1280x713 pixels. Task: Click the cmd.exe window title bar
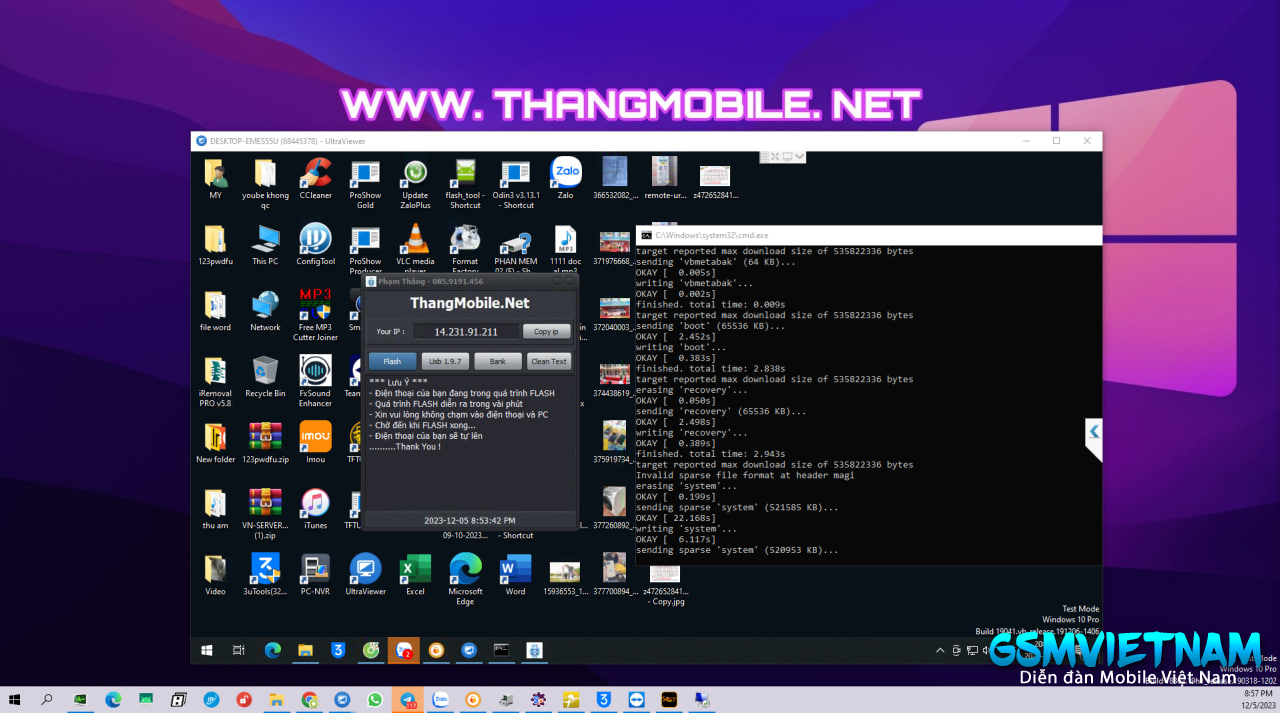click(x=868, y=234)
